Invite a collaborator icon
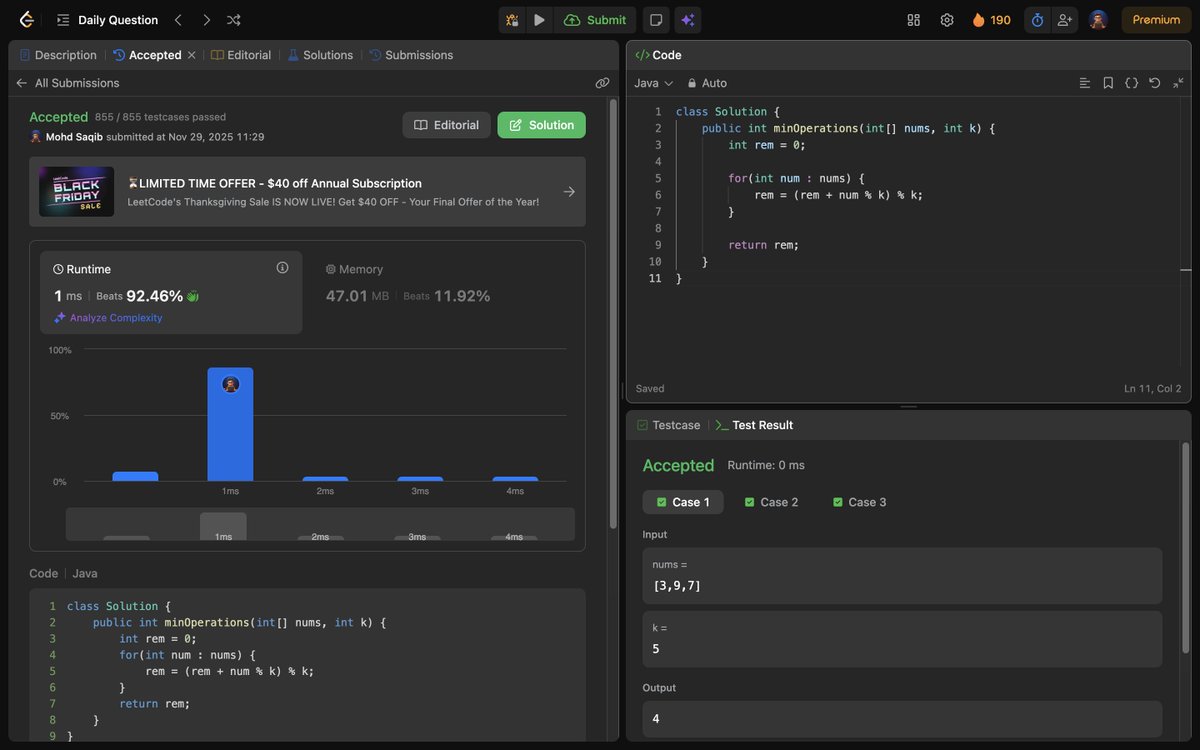This screenshot has height=750, width=1200. coord(1065,20)
